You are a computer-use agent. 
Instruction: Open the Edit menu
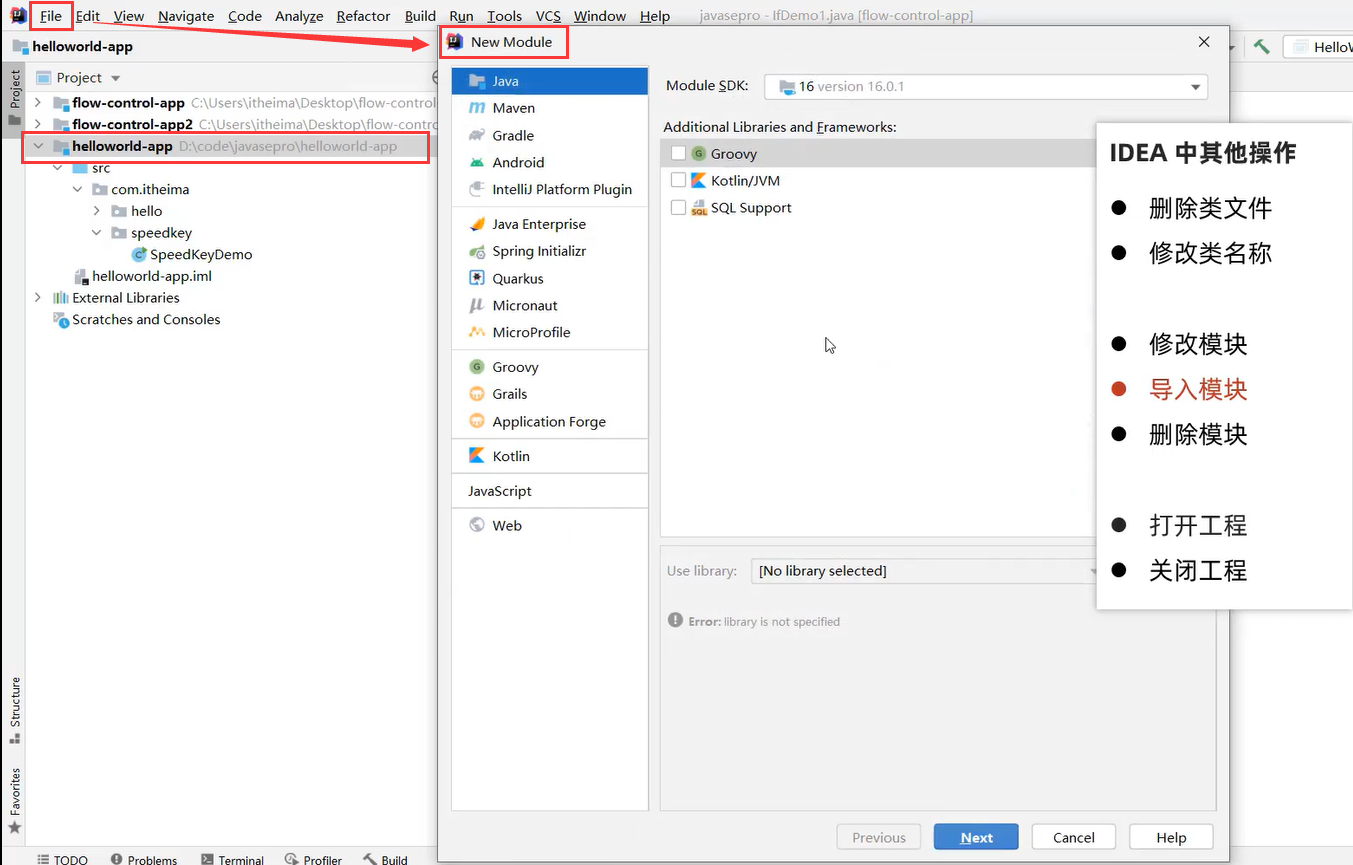pyautogui.click(x=88, y=16)
